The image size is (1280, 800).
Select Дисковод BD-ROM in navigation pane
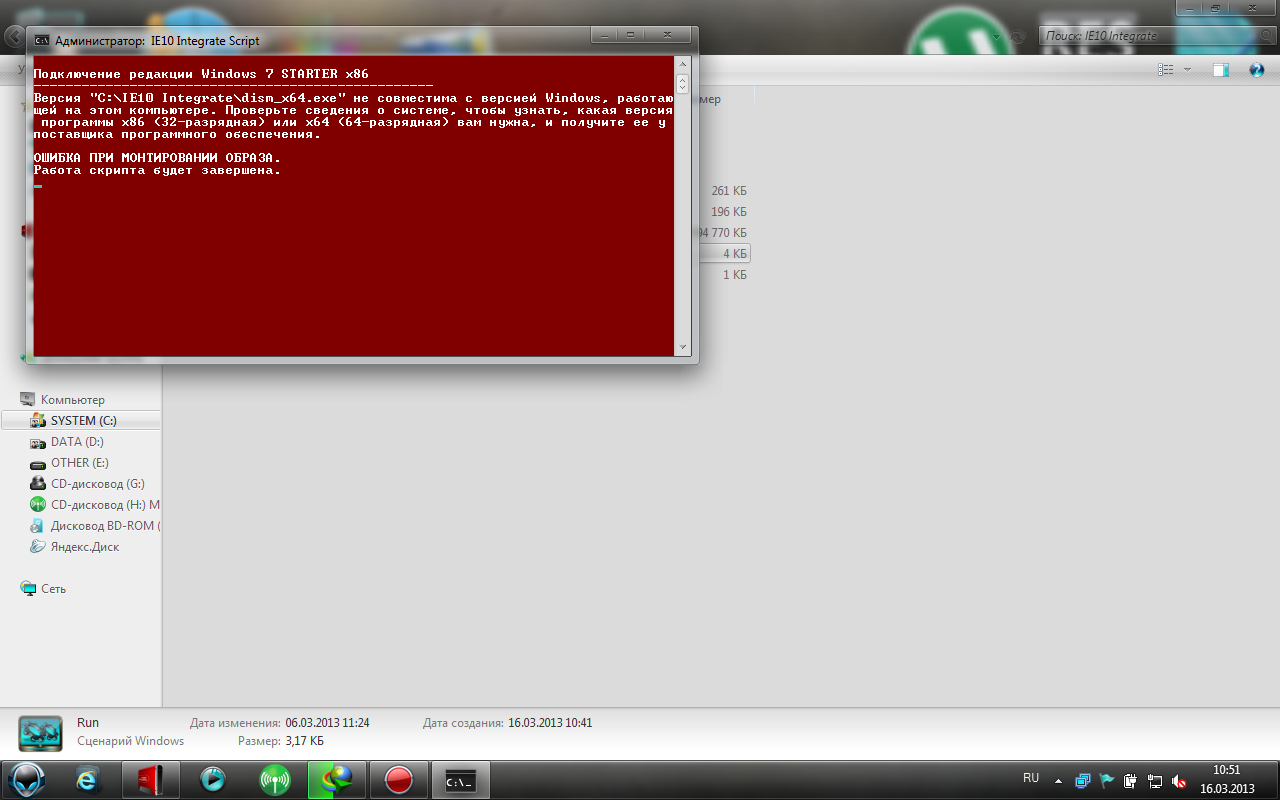(95, 526)
